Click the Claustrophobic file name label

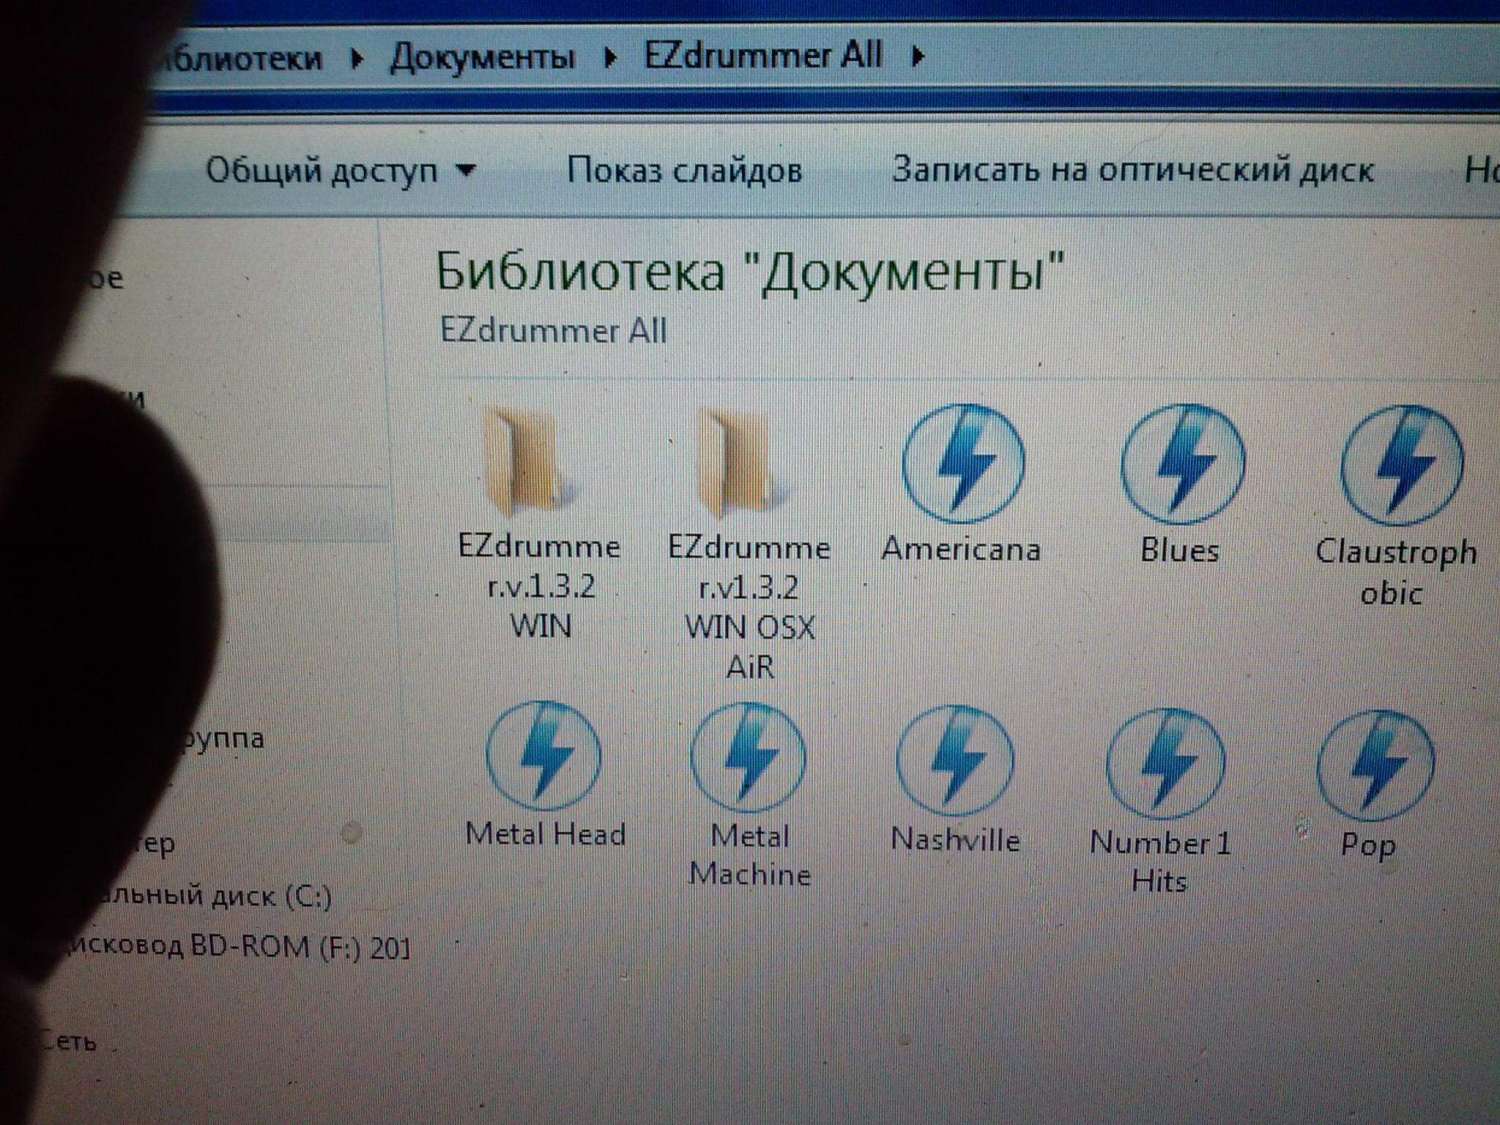click(1395, 572)
